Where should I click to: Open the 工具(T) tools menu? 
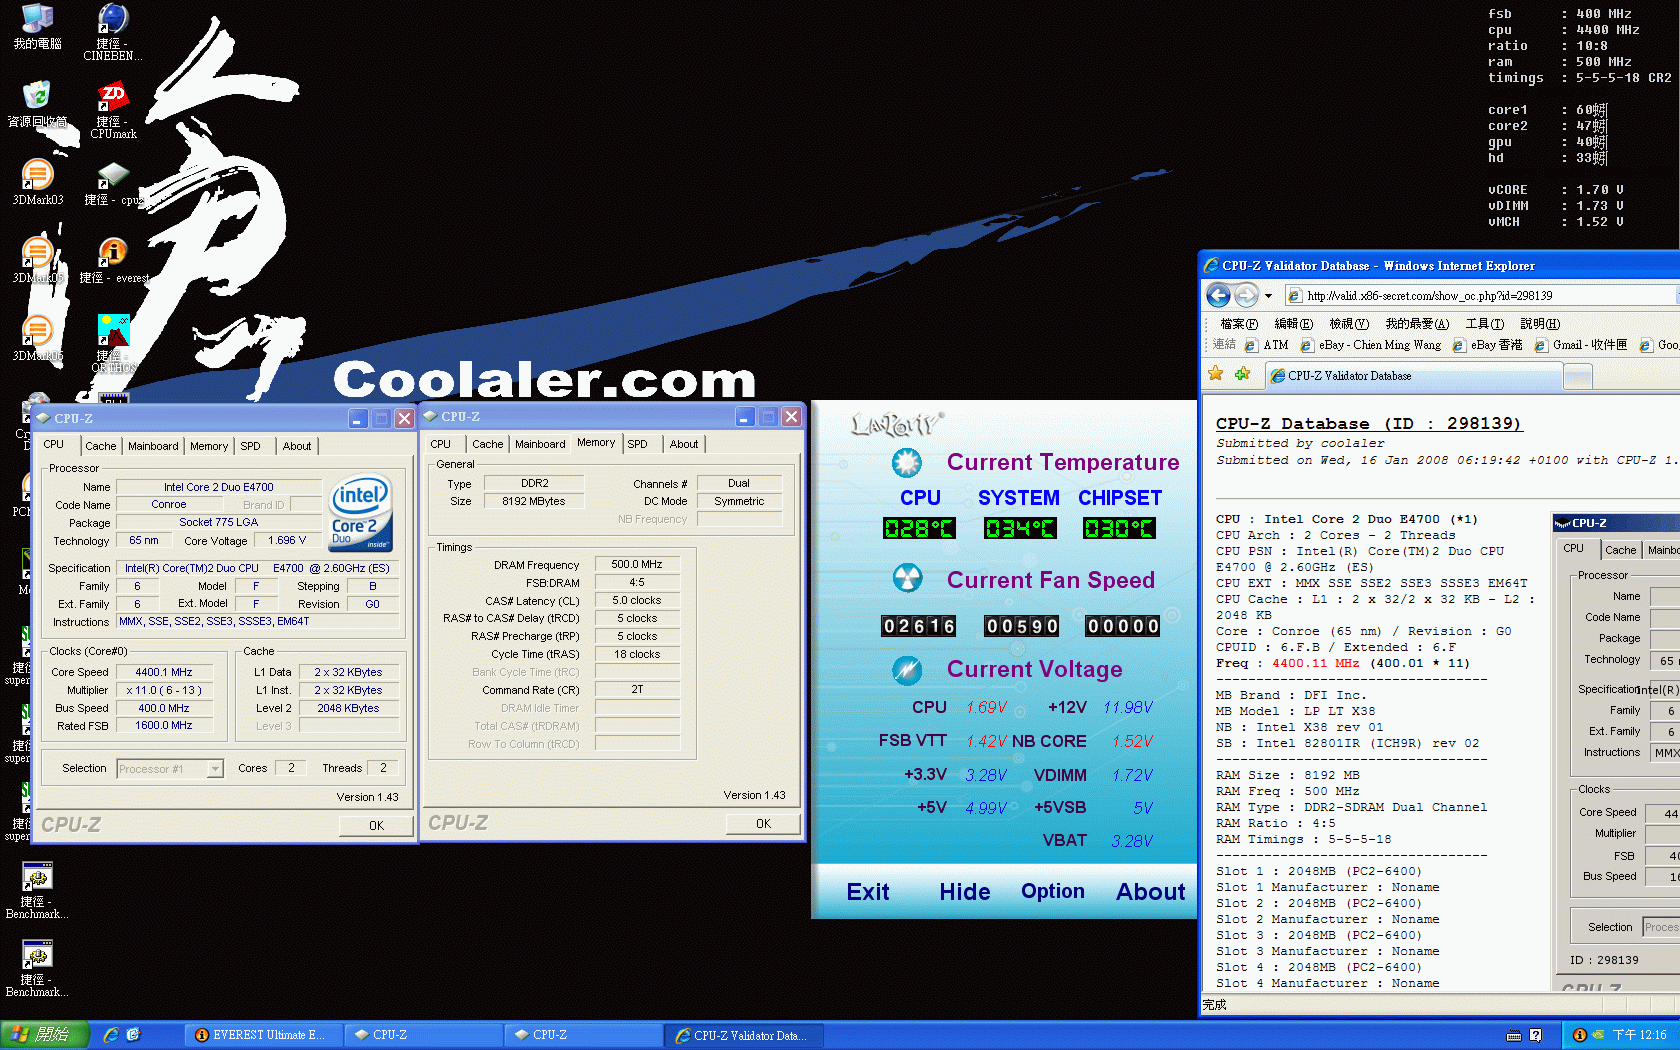click(1484, 324)
